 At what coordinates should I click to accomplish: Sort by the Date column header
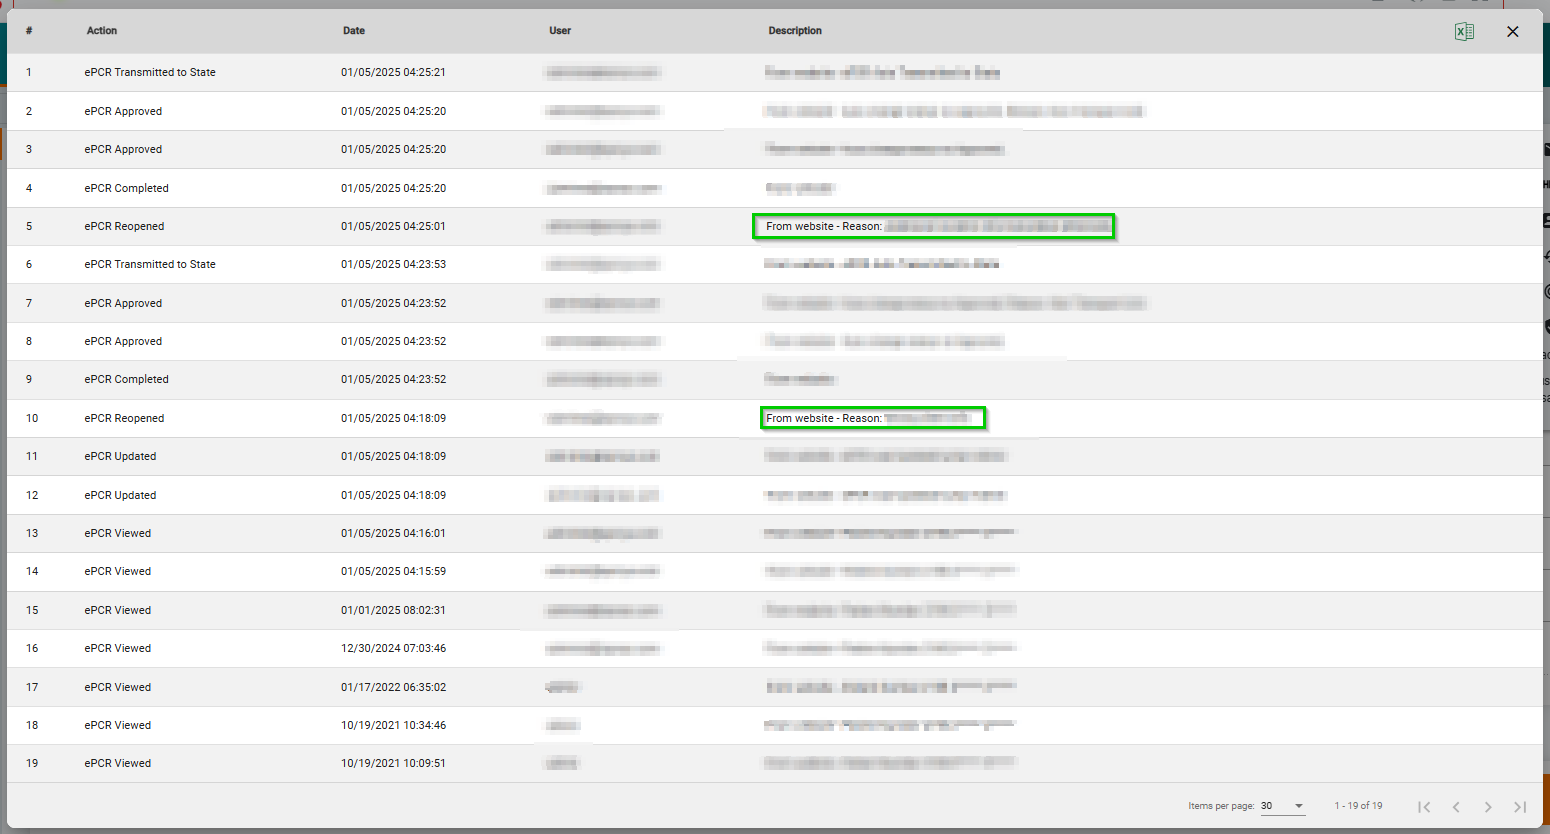click(x=354, y=30)
